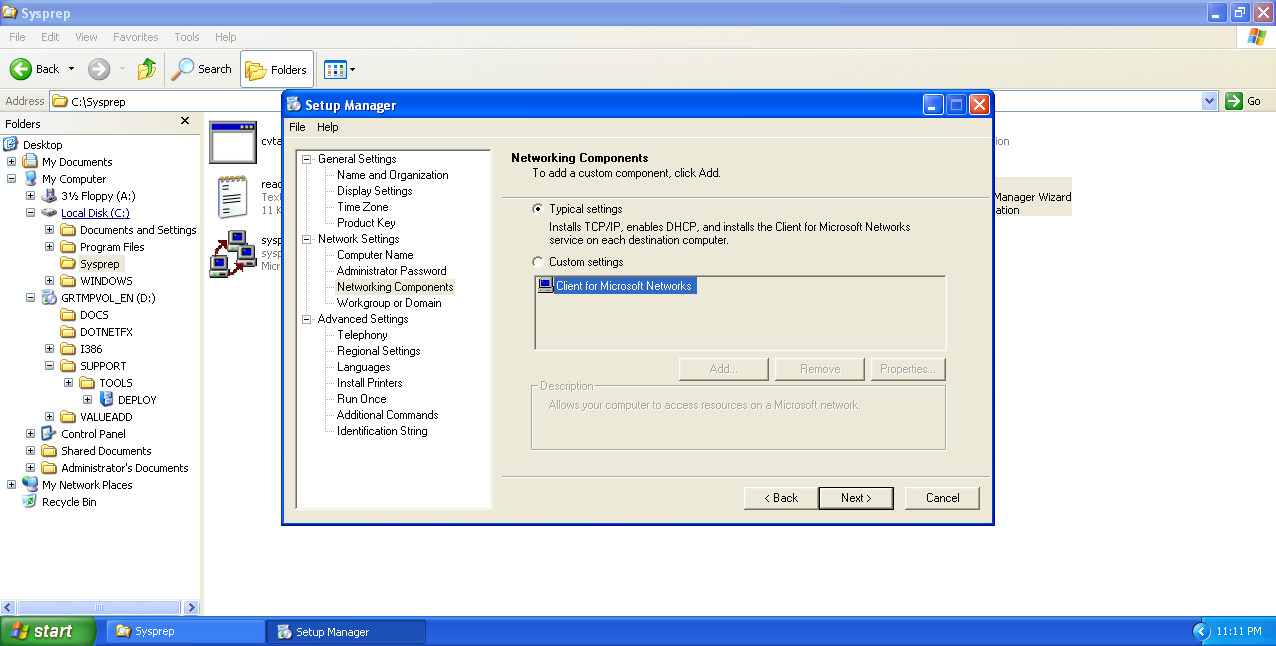Screen dimensions: 1276x646
Task: Select Display Settings in the tree
Action: click(x=374, y=191)
